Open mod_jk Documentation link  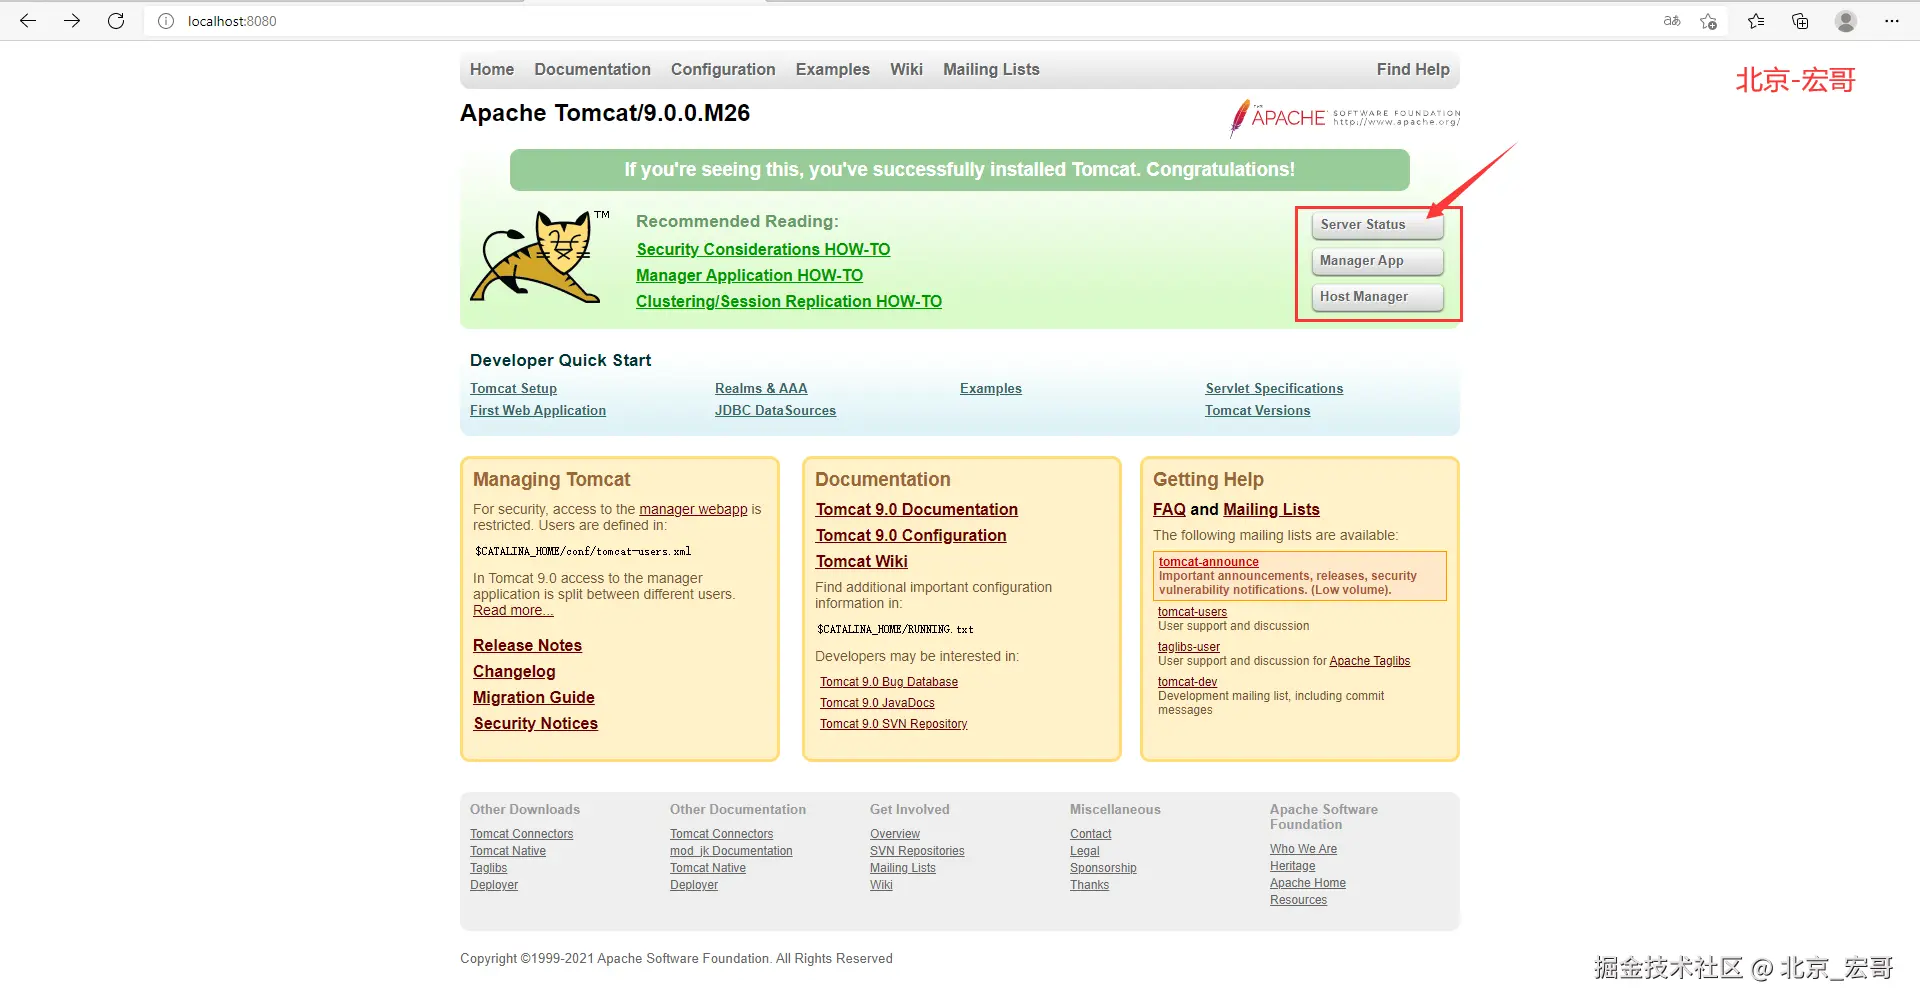pos(731,851)
